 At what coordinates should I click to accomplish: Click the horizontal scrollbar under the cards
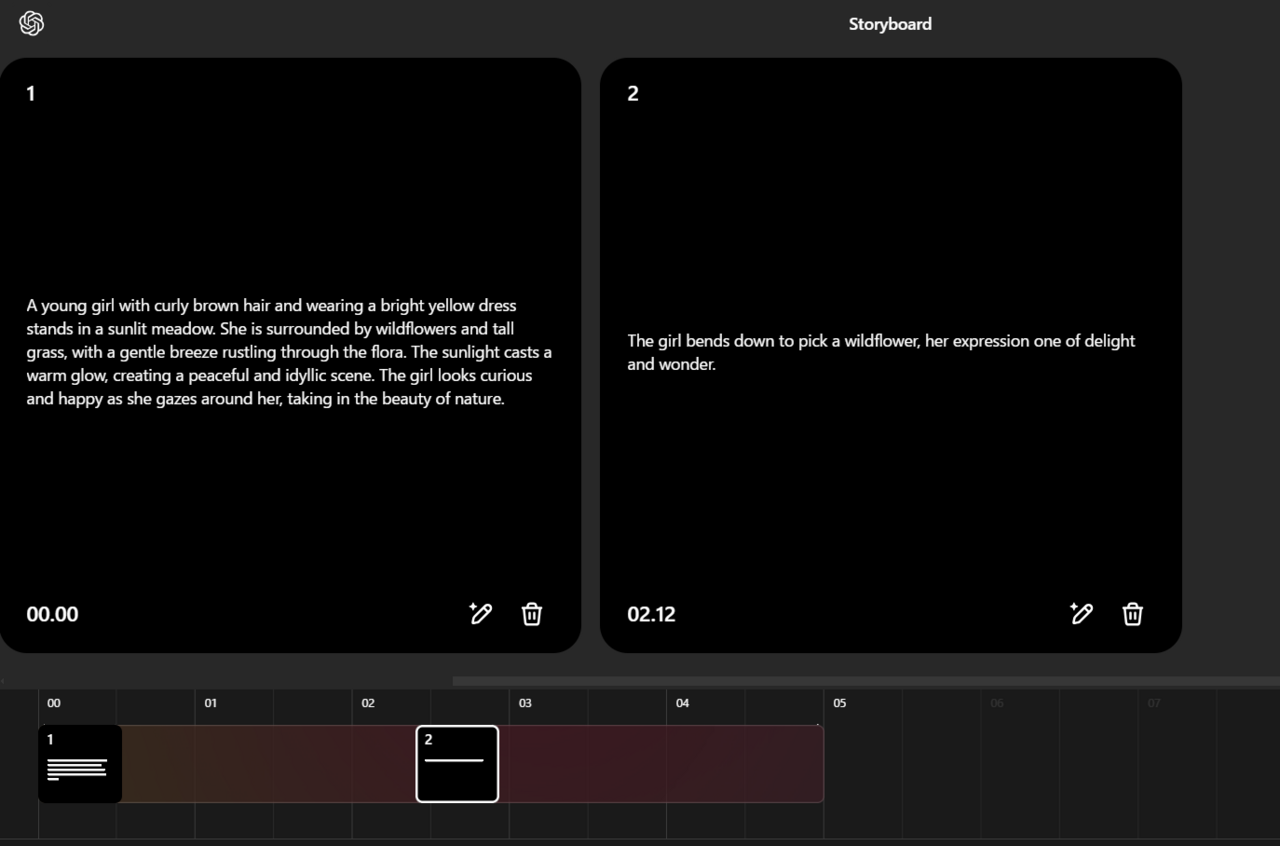click(x=866, y=681)
